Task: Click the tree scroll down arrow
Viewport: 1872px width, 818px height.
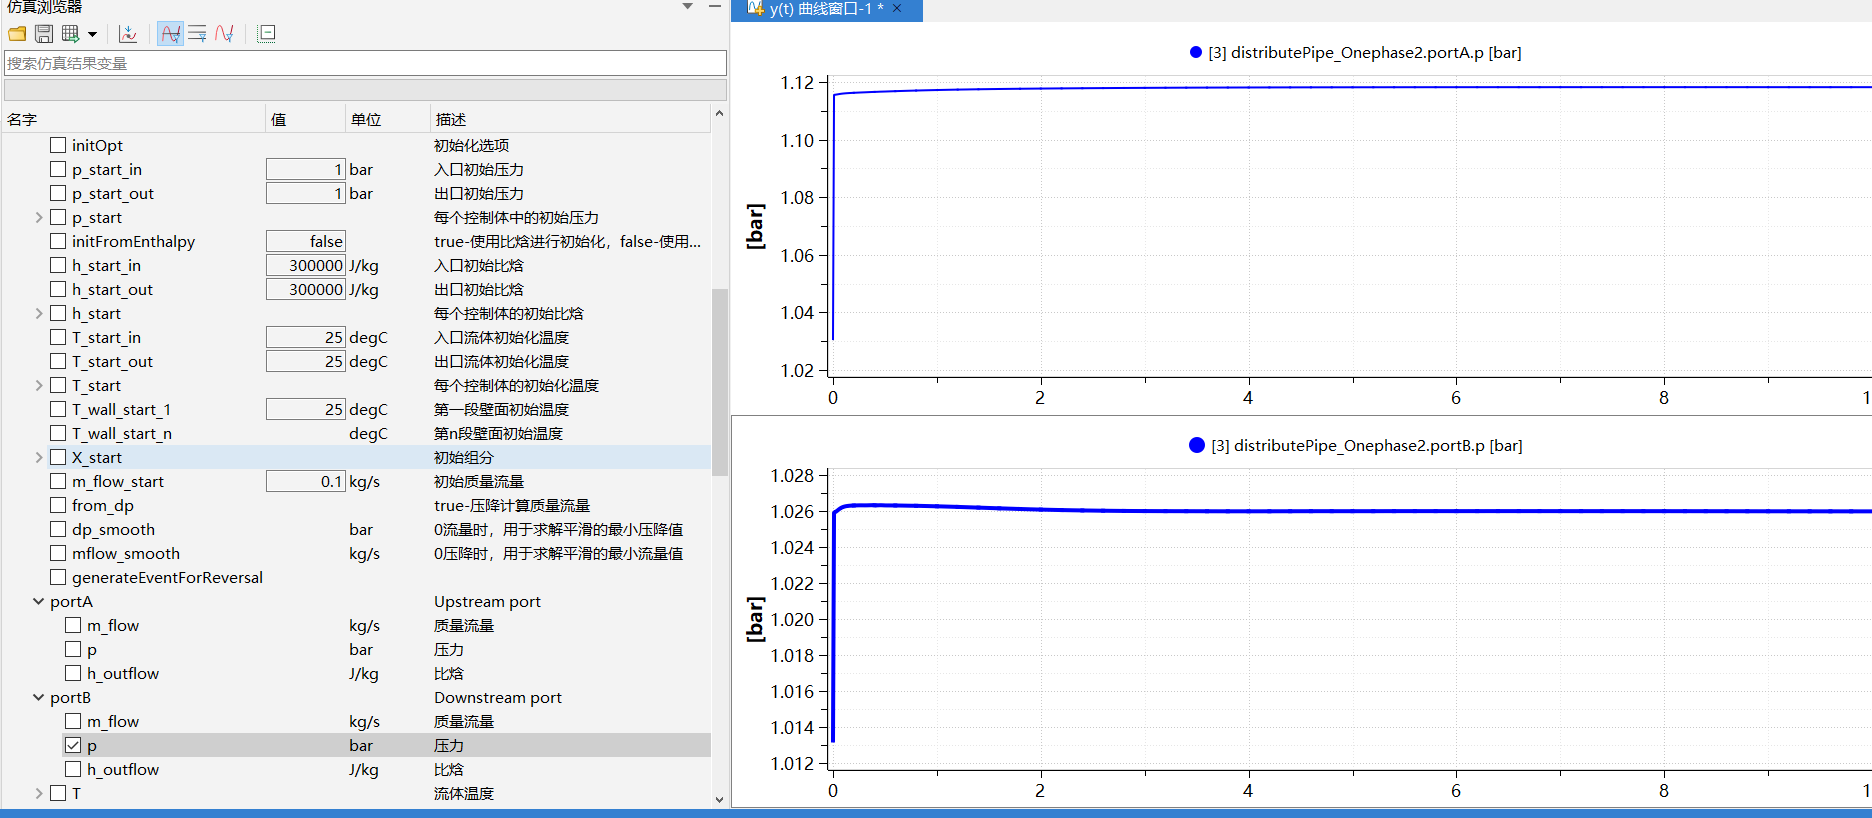Action: click(719, 800)
